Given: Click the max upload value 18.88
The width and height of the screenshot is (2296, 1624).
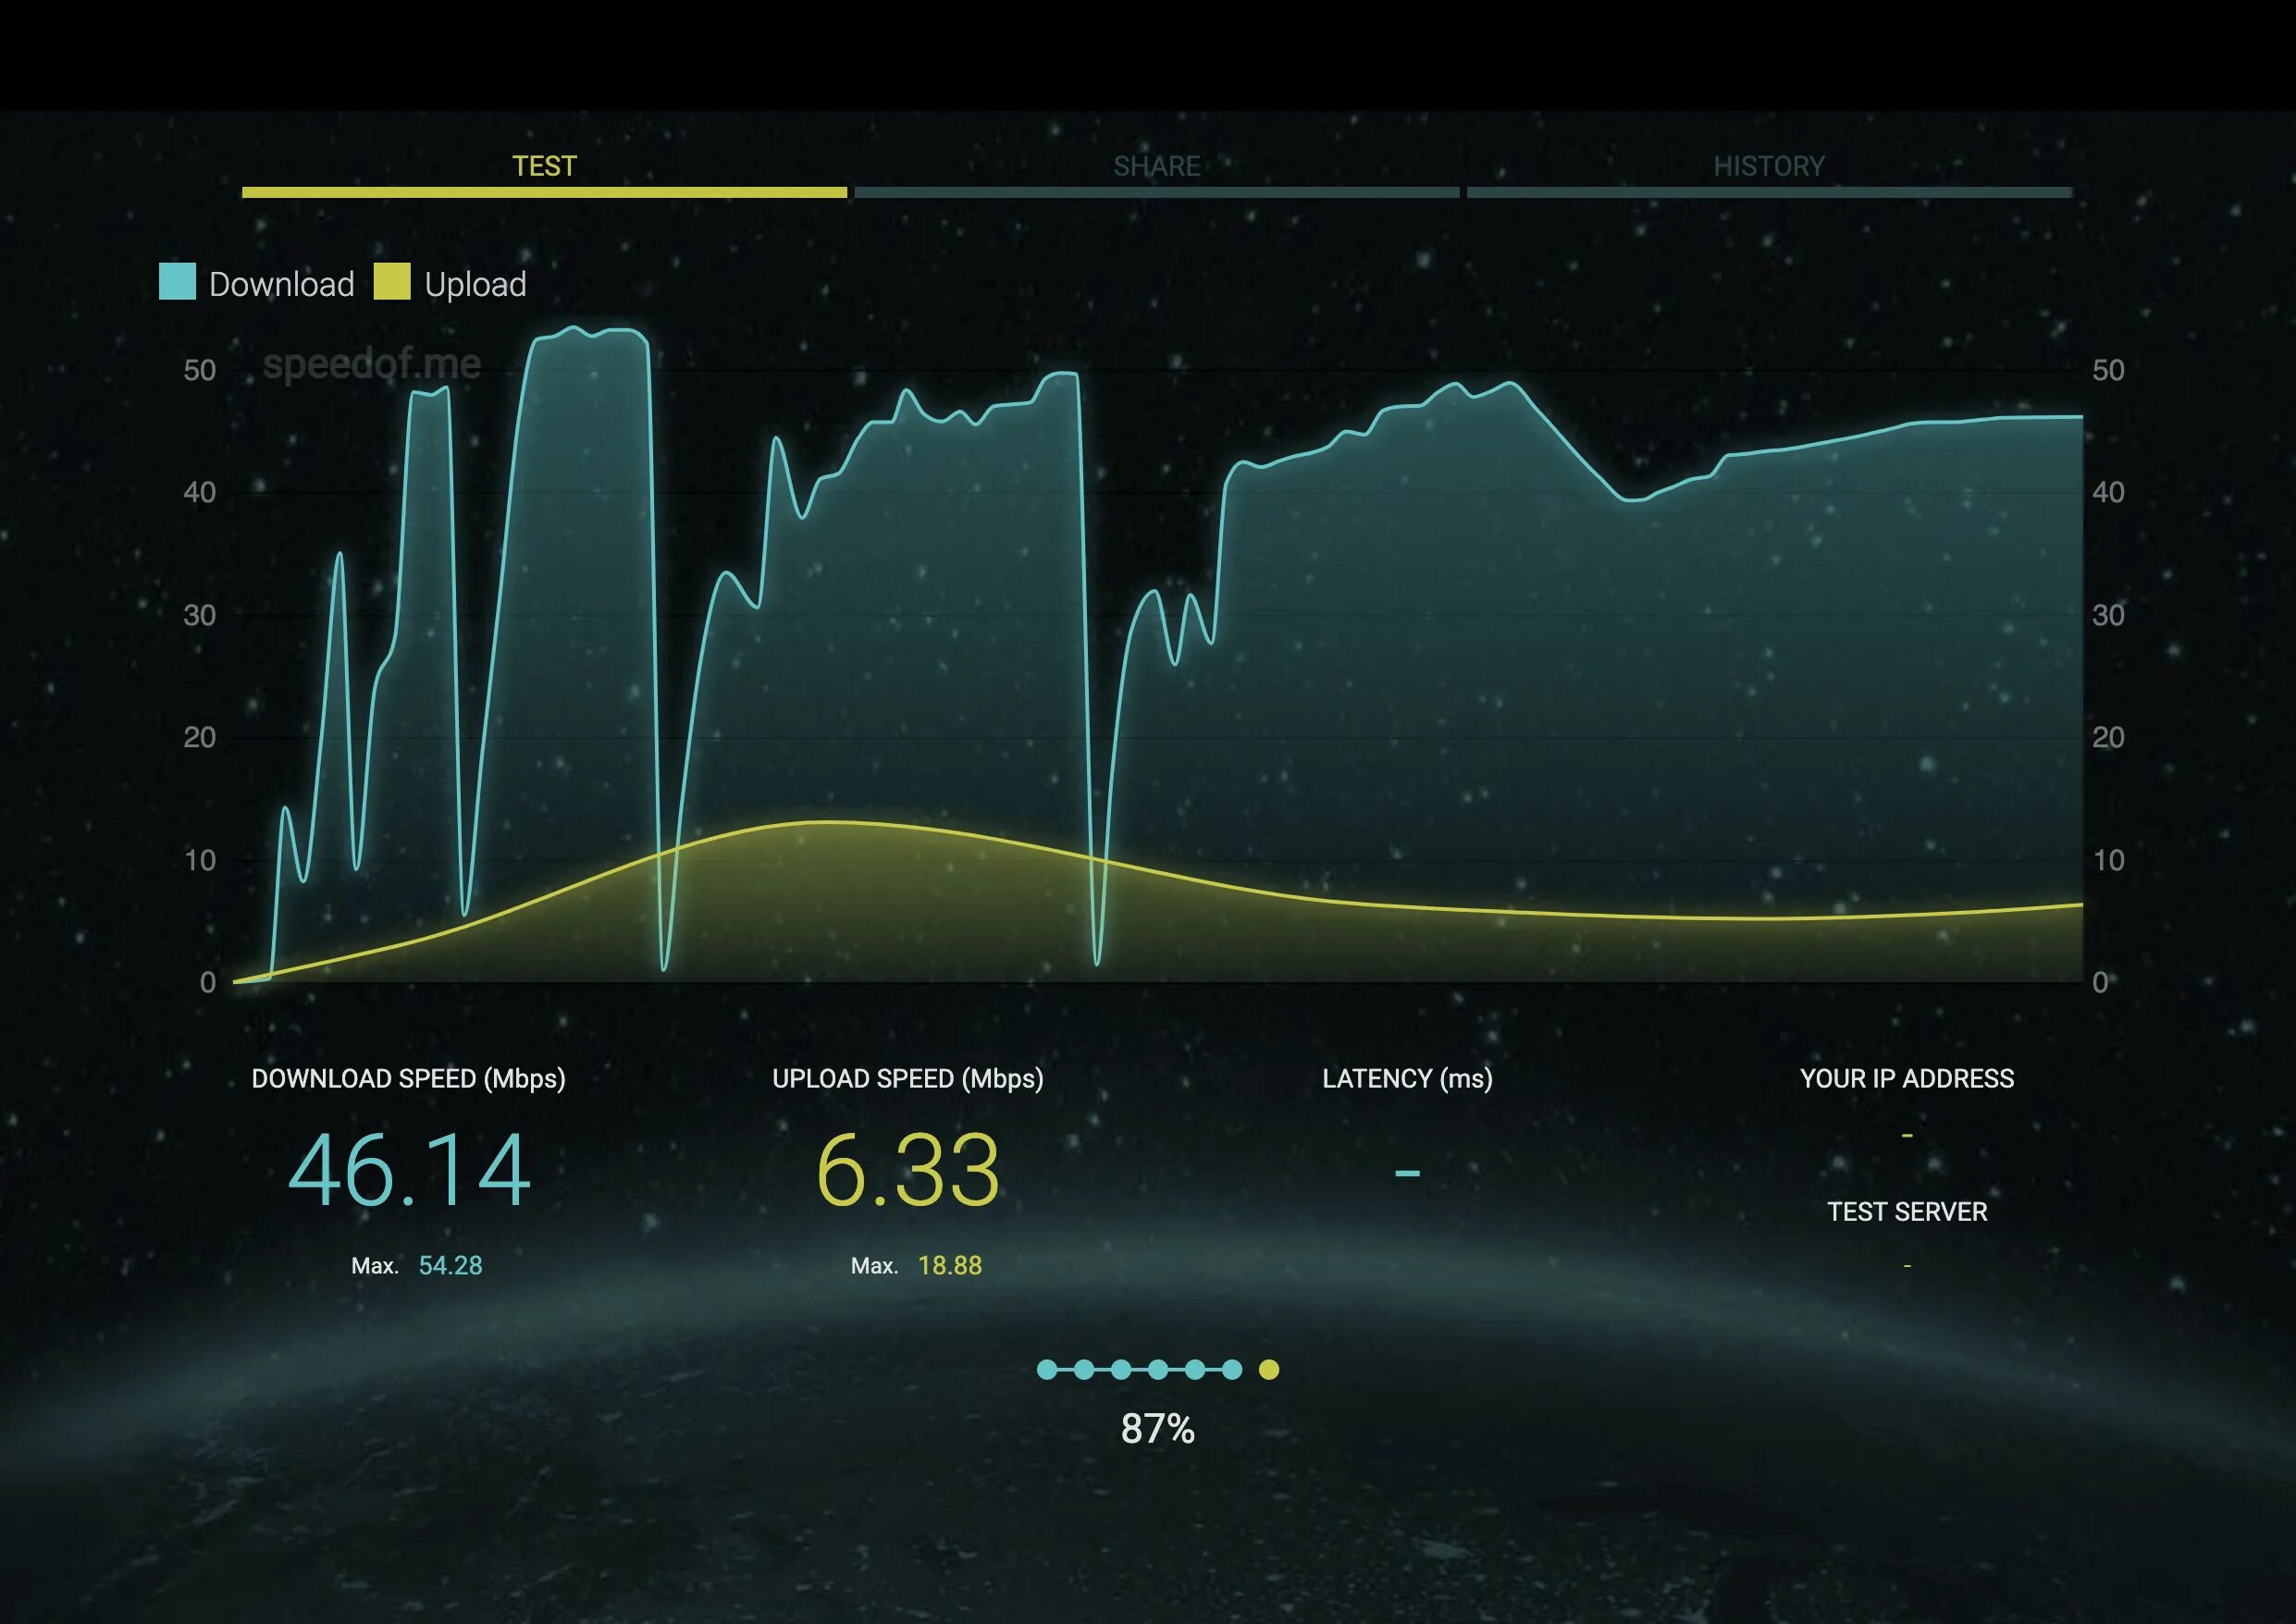Looking at the screenshot, I should click(950, 1266).
